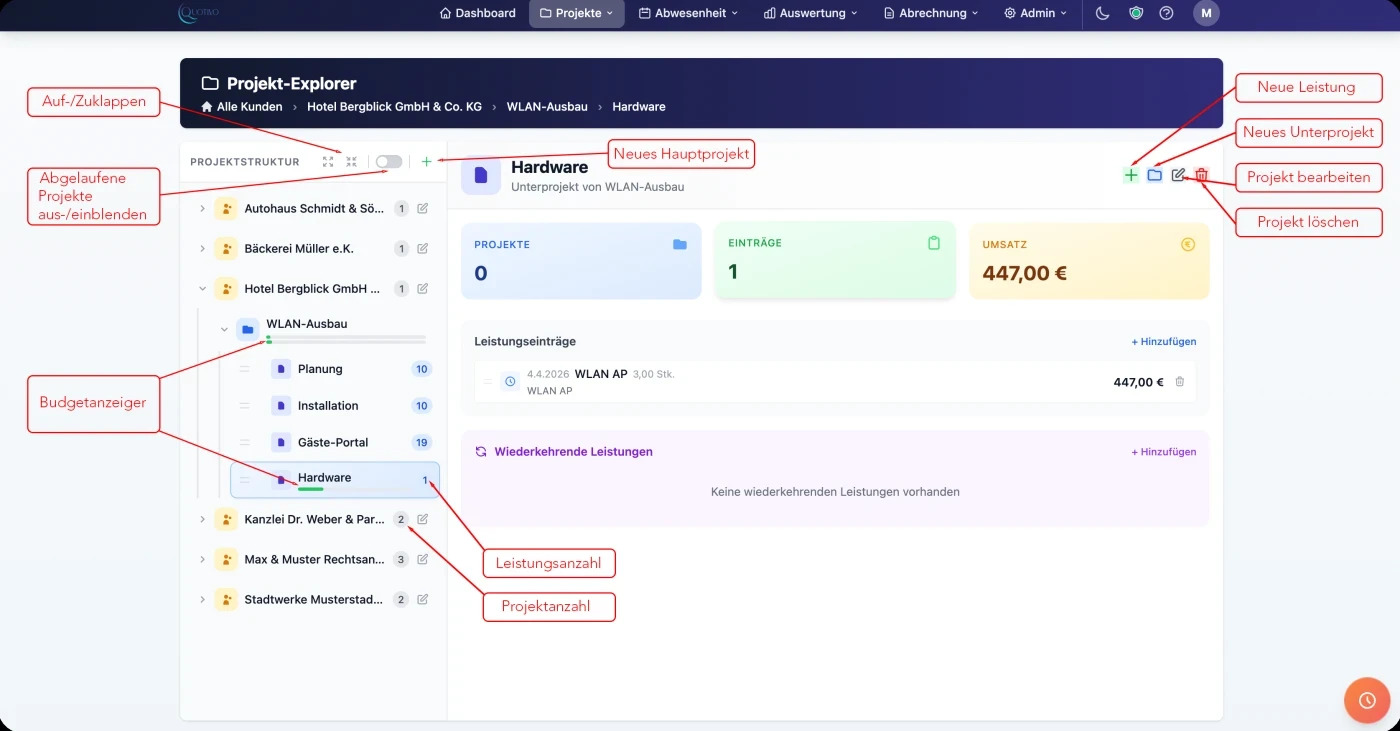Edit Stadtwerke Musterstadt pencil icon
This screenshot has width=1400, height=731.
(x=423, y=599)
